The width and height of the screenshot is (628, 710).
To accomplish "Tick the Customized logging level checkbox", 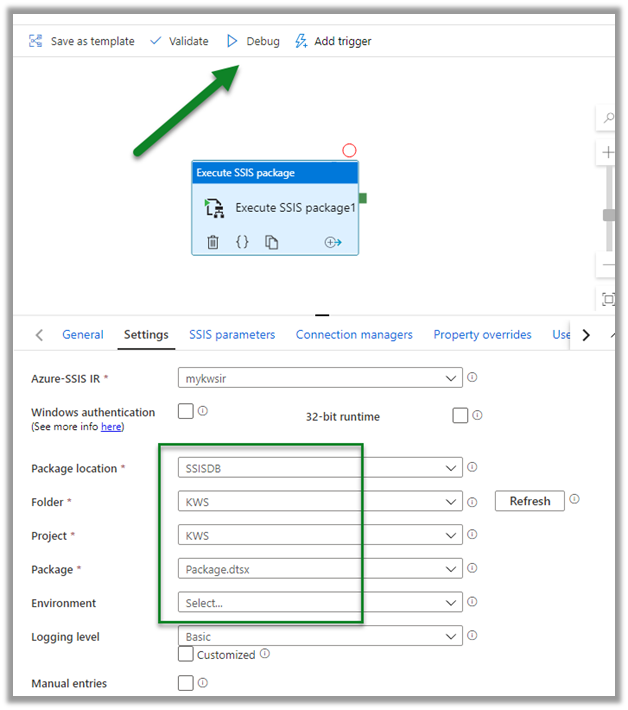I will click(x=185, y=654).
